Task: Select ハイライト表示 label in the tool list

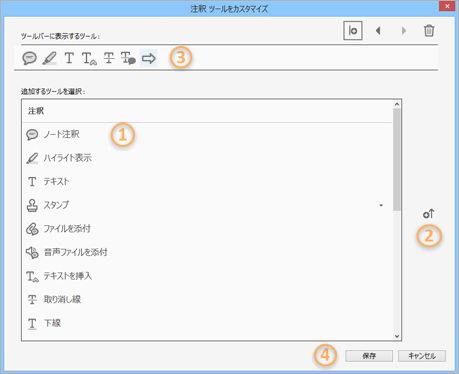Action: point(68,158)
